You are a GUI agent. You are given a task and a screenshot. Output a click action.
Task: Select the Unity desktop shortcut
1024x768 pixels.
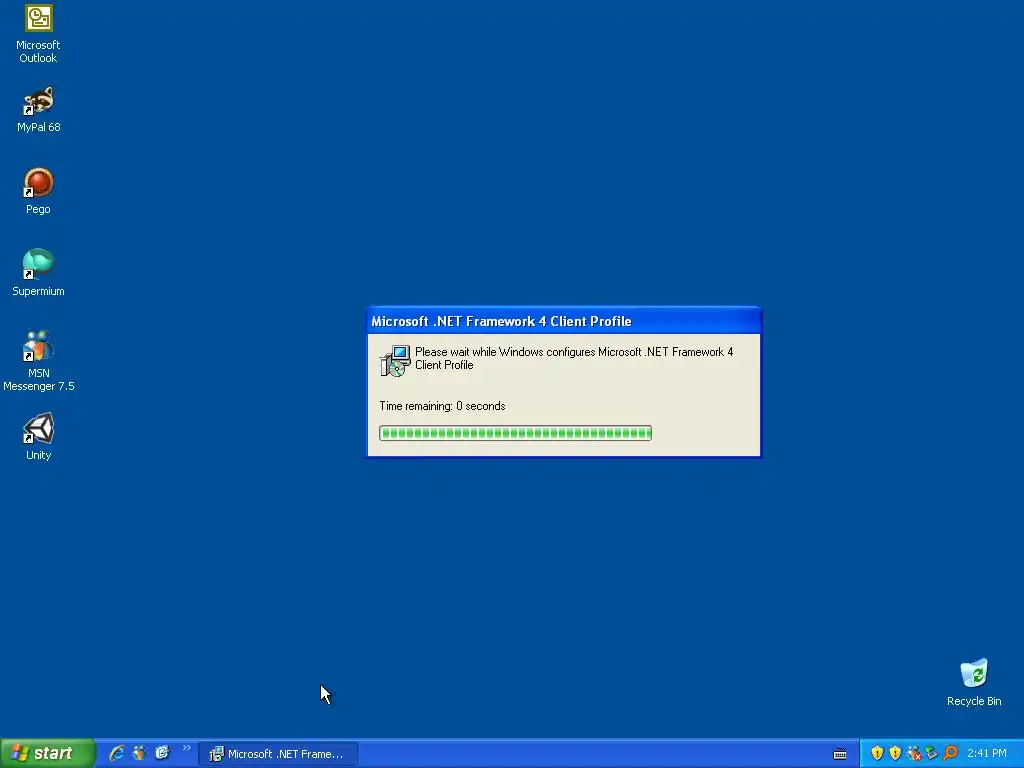(38, 436)
